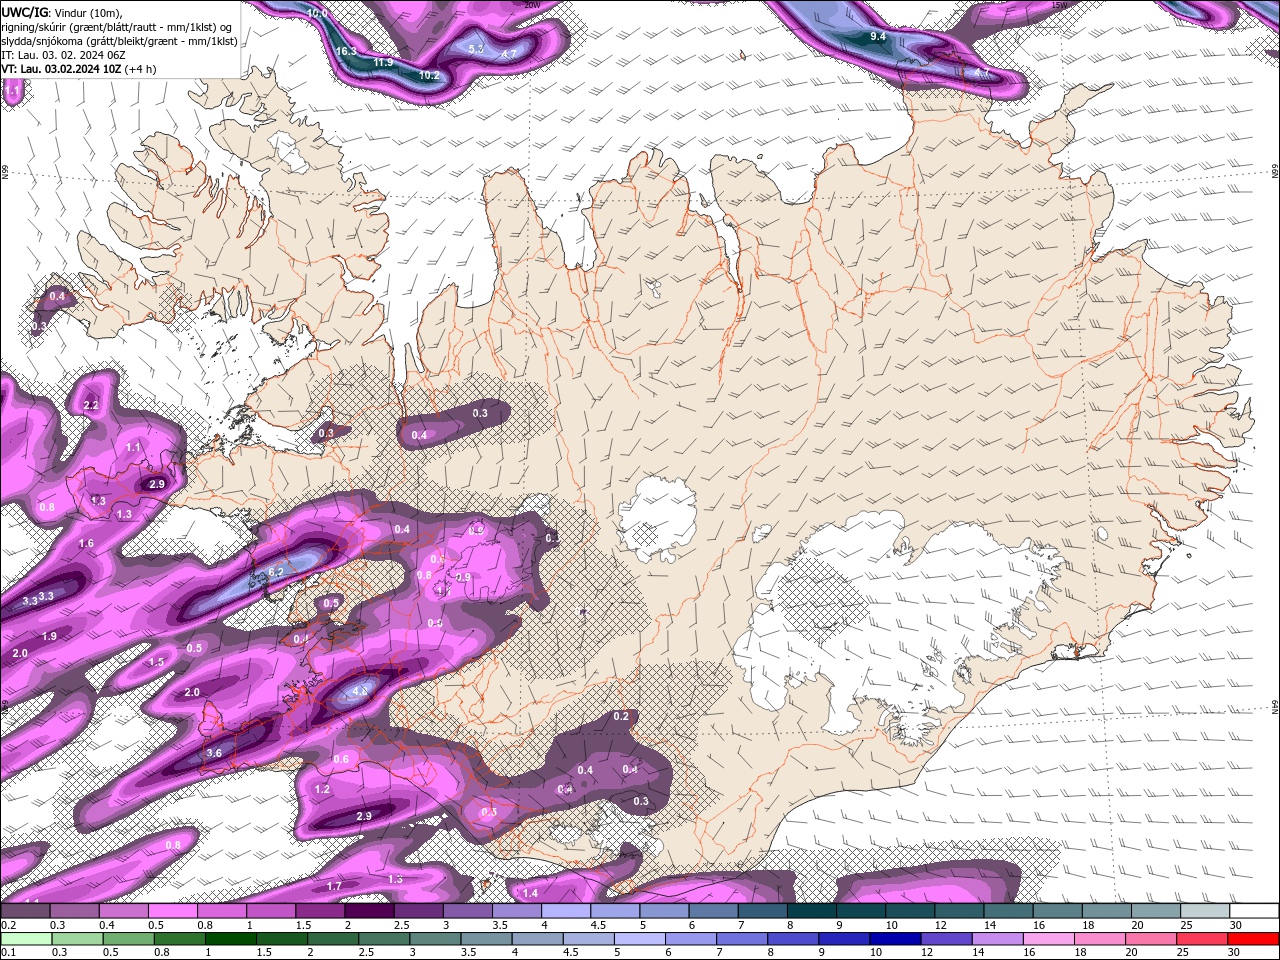Click the 1.6 precipitation value on map
This screenshot has width=1280, height=960.
pyautogui.click(x=86, y=543)
